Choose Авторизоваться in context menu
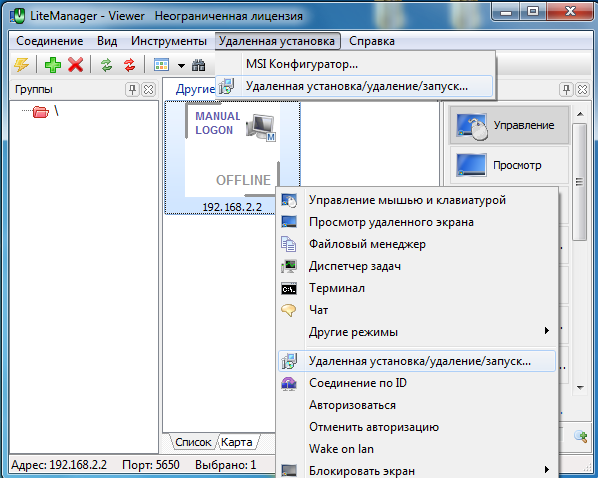 click(x=416, y=405)
